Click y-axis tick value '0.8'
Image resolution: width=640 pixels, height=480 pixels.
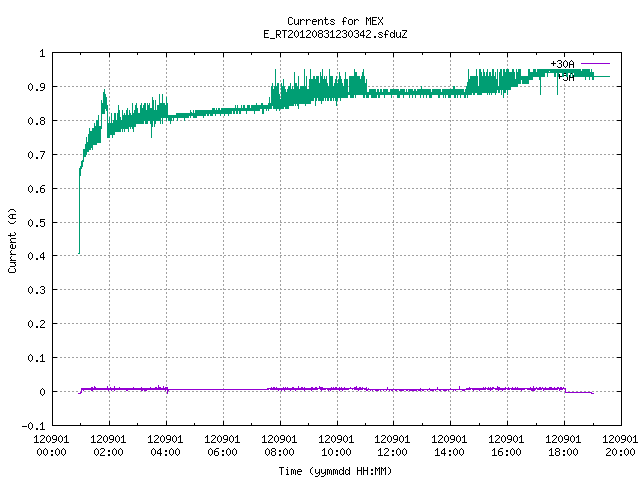pyautogui.click(x=36, y=121)
